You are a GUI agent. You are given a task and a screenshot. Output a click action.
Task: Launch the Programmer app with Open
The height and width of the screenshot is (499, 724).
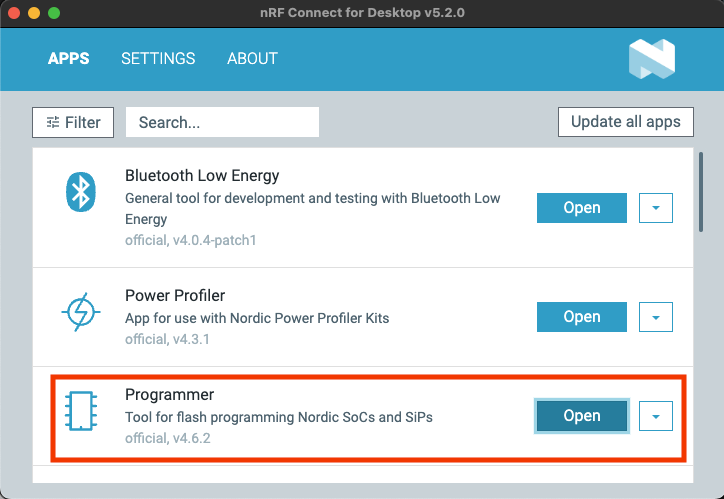click(581, 416)
